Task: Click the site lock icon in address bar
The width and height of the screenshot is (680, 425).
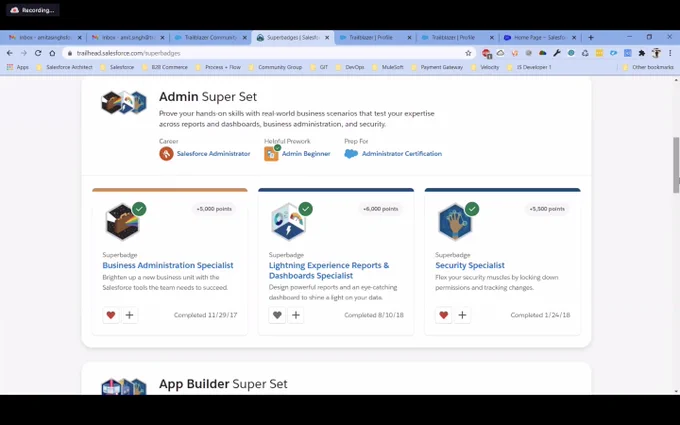Action: 69,53
